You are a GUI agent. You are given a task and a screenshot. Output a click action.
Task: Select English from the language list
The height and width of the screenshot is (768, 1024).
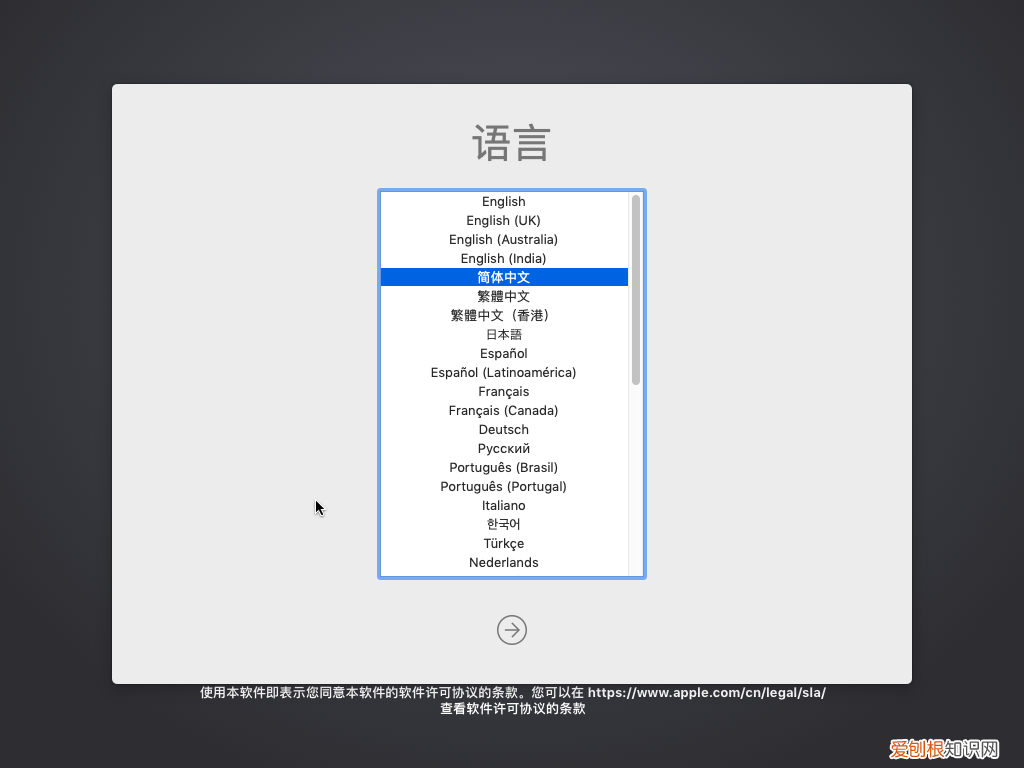click(504, 202)
